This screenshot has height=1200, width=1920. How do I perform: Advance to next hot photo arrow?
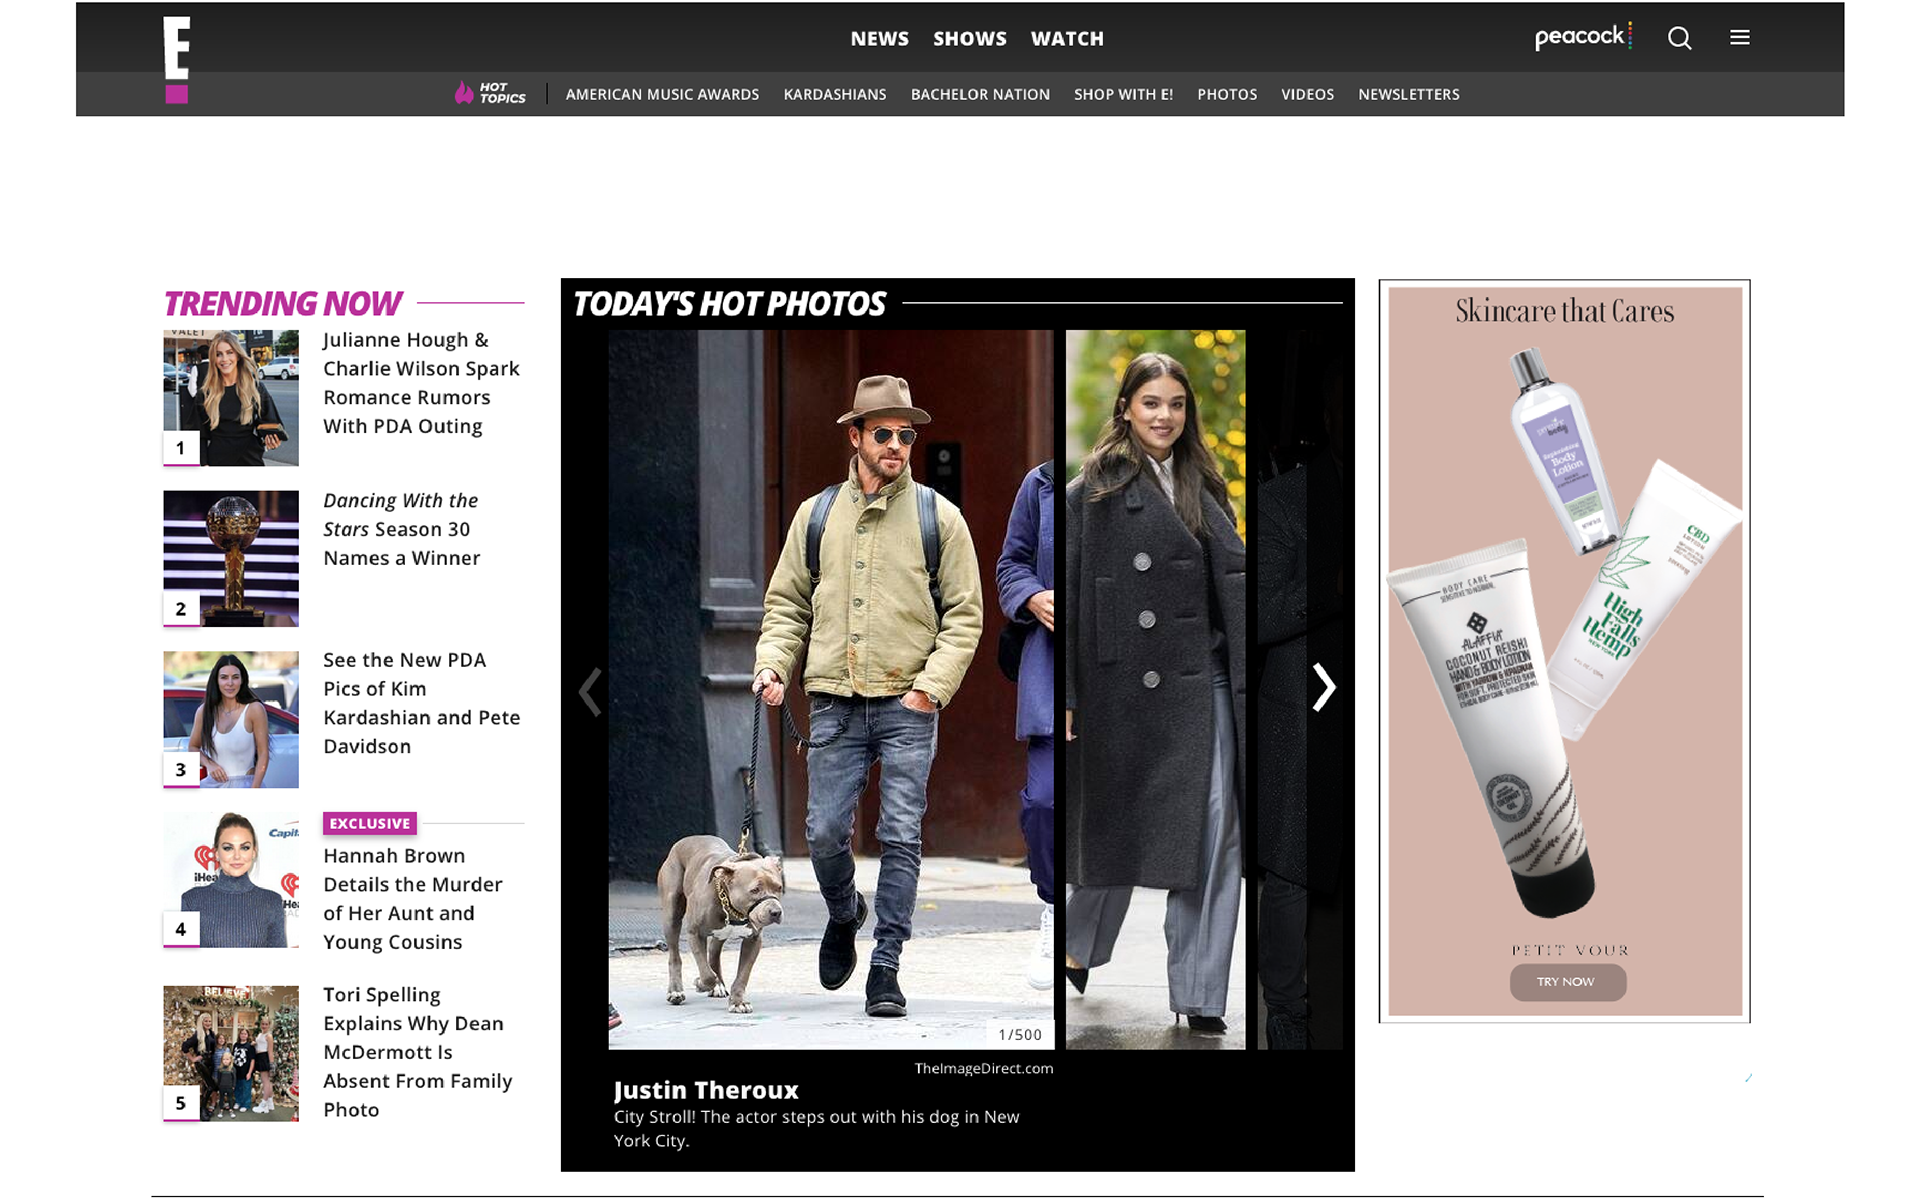(x=1323, y=688)
